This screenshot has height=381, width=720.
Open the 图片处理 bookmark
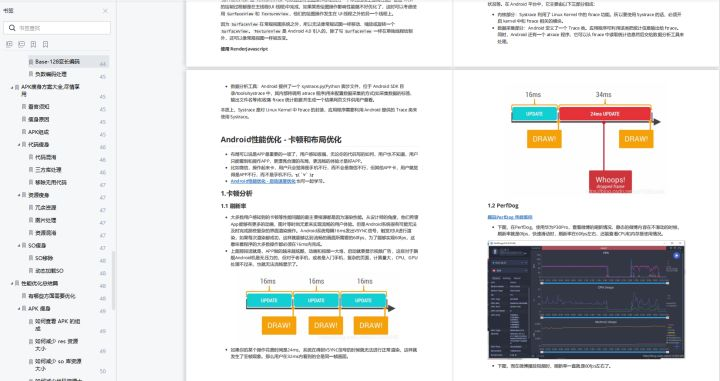[x=45, y=220]
